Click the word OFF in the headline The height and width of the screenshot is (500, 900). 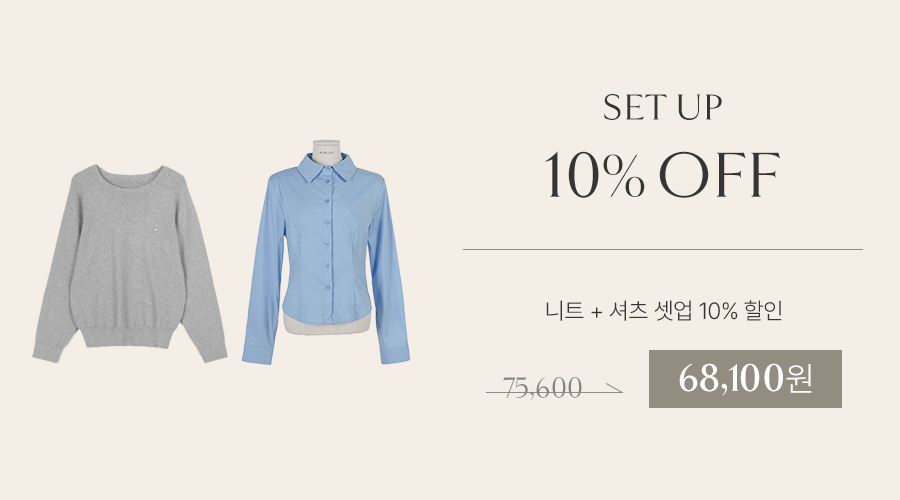pos(720,175)
